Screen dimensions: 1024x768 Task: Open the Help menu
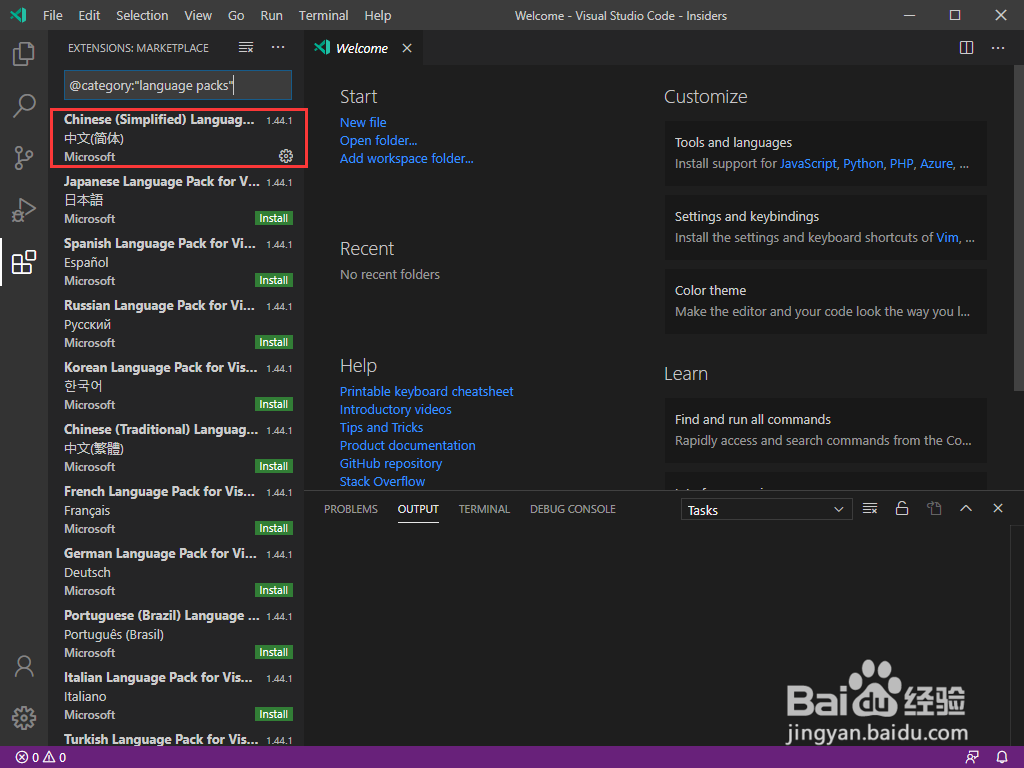pyautogui.click(x=377, y=16)
